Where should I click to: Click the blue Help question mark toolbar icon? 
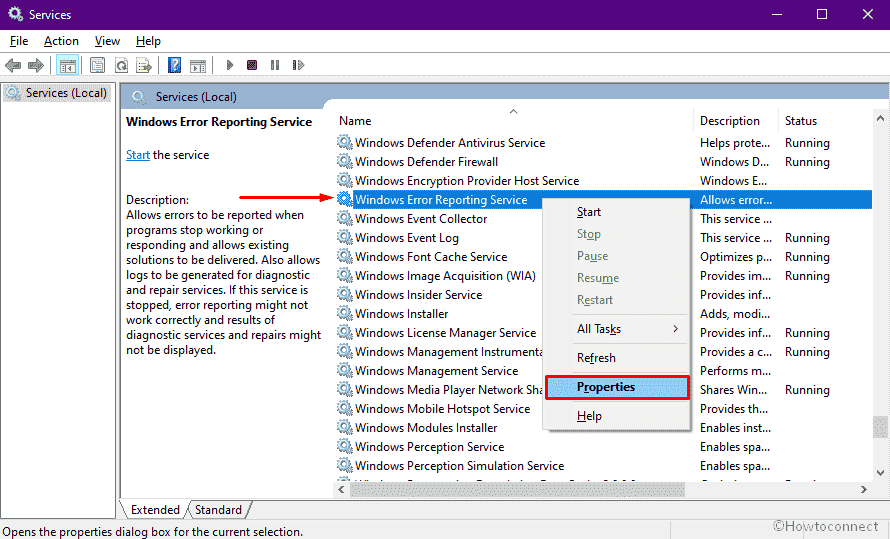click(x=174, y=66)
